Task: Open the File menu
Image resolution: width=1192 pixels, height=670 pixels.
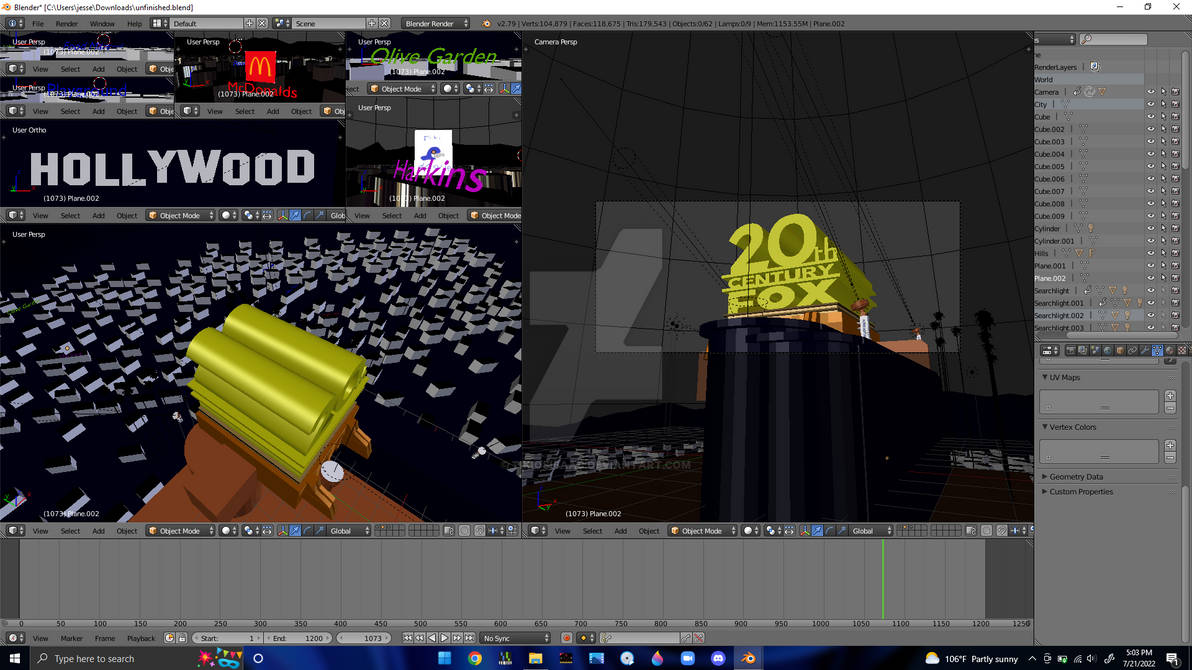Action: coord(38,24)
